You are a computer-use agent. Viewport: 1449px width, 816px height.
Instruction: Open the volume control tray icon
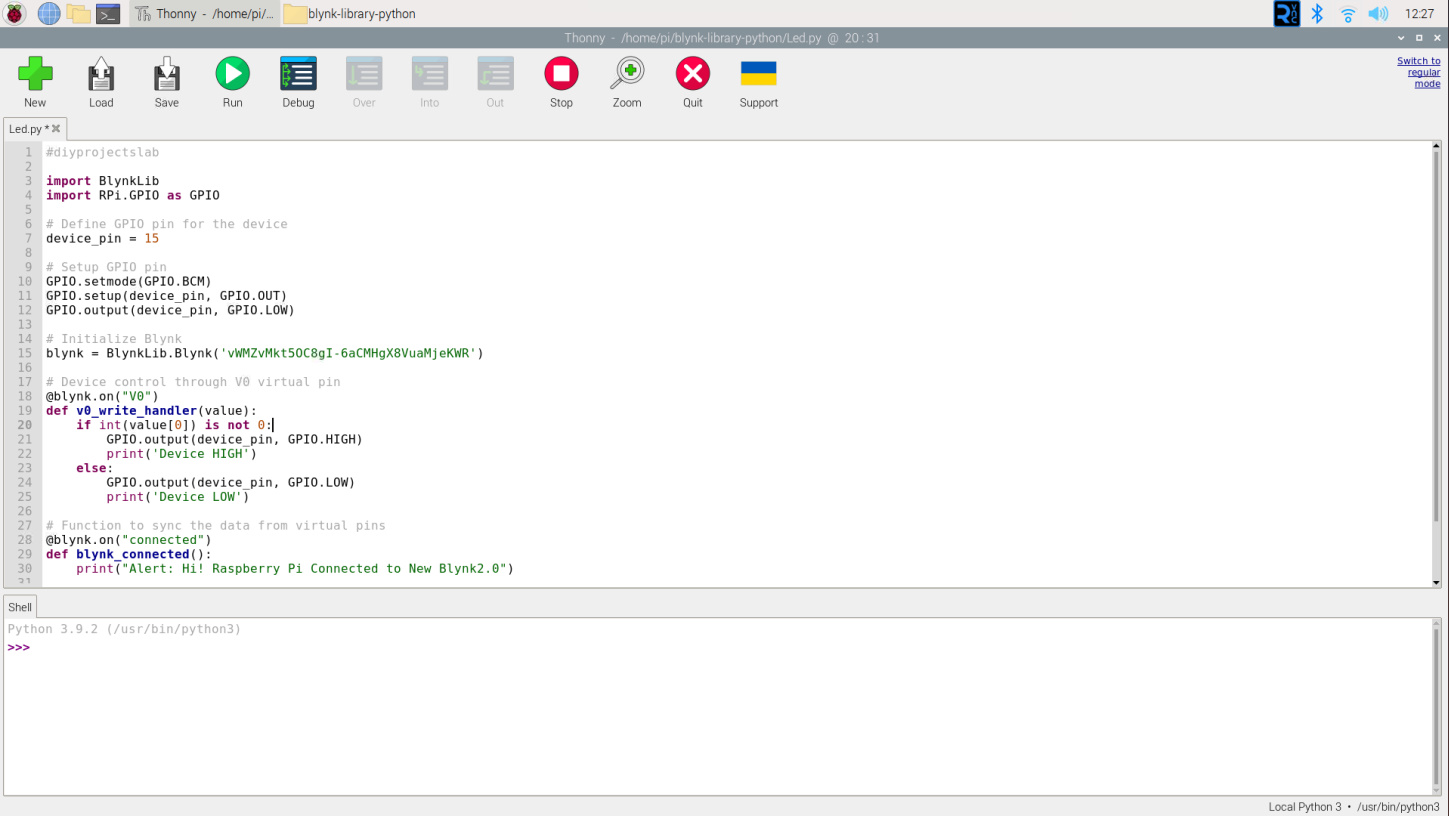[1378, 13]
